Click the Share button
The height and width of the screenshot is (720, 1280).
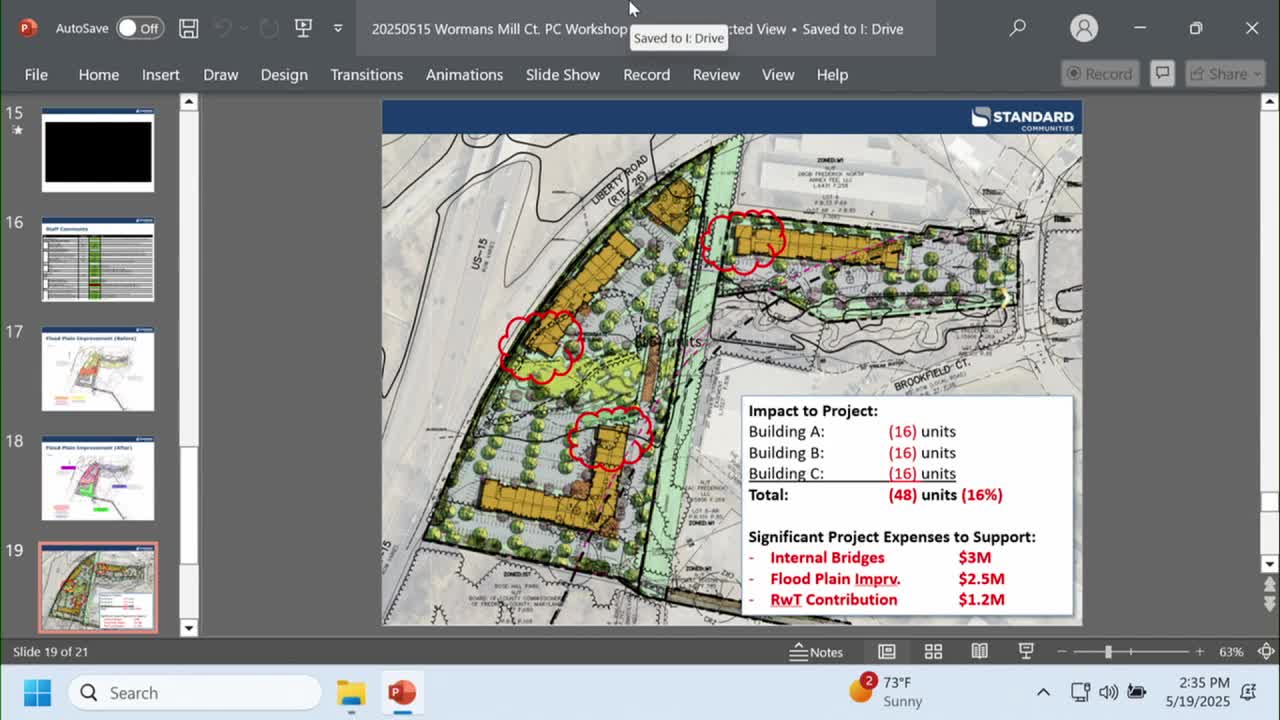click(x=1224, y=74)
